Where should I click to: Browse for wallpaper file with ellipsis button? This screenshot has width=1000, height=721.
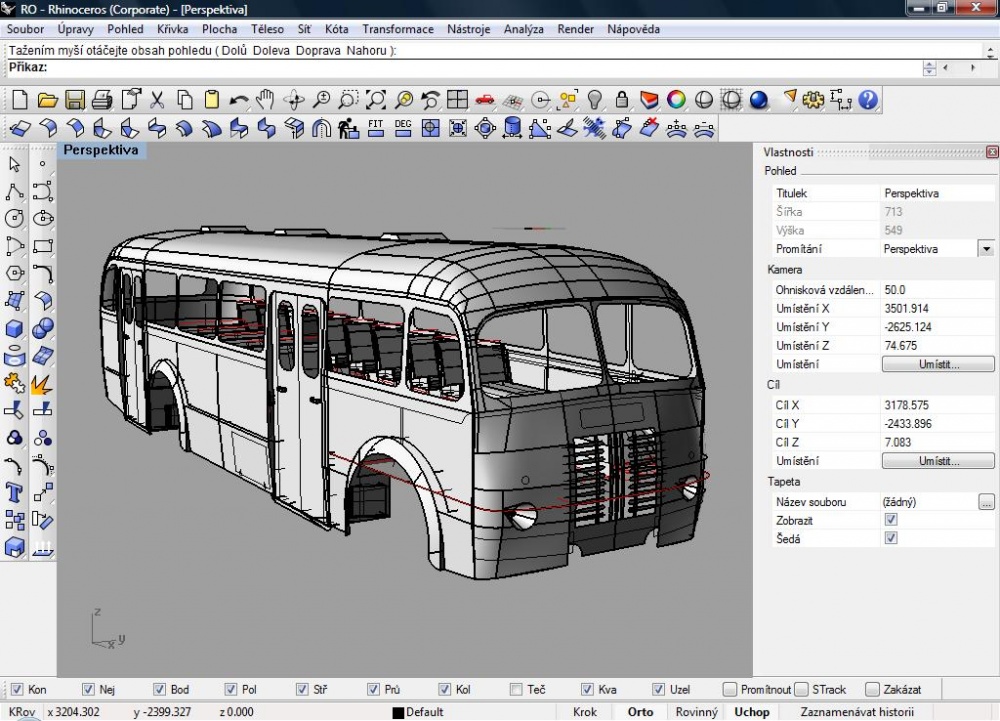(986, 502)
